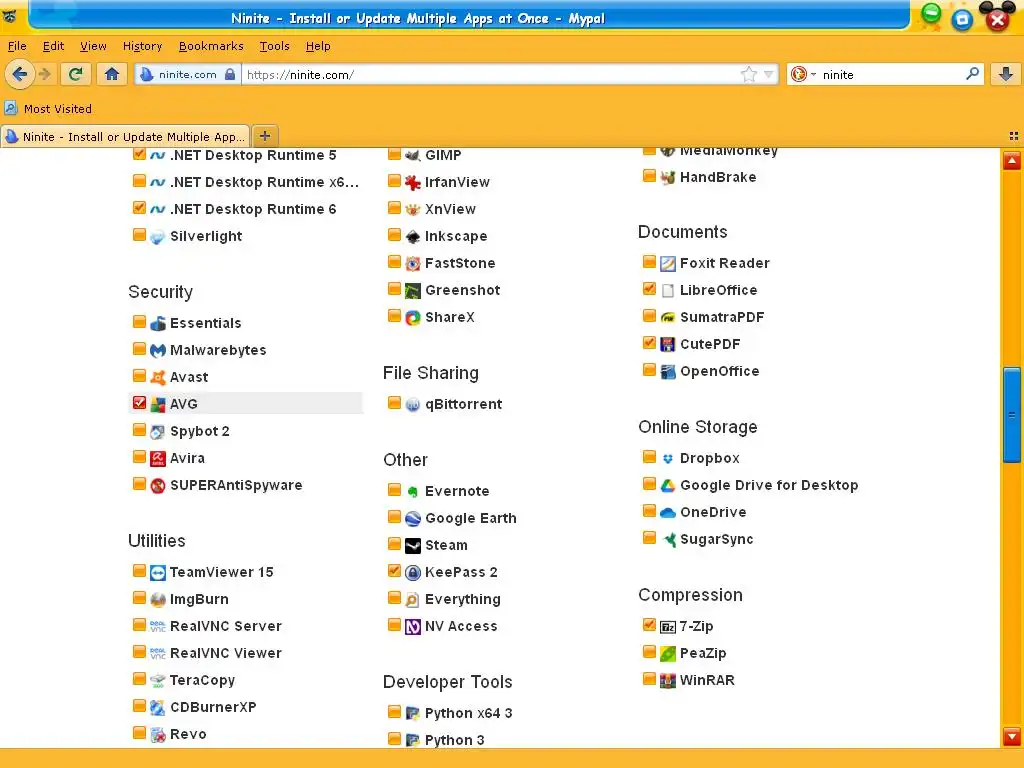The image size is (1024, 768).
Task: Click the OneDrive cloud icon
Action: (667, 513)
